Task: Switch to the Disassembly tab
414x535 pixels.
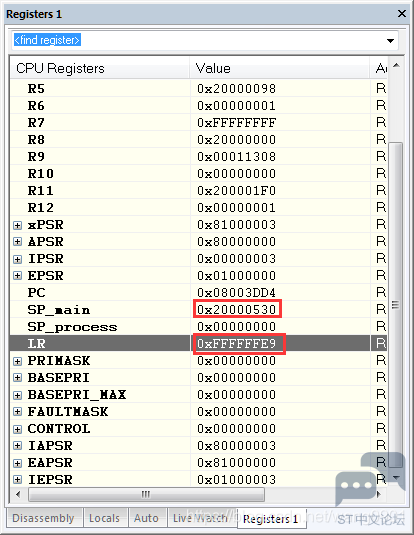Action: [x=43, y=518]
